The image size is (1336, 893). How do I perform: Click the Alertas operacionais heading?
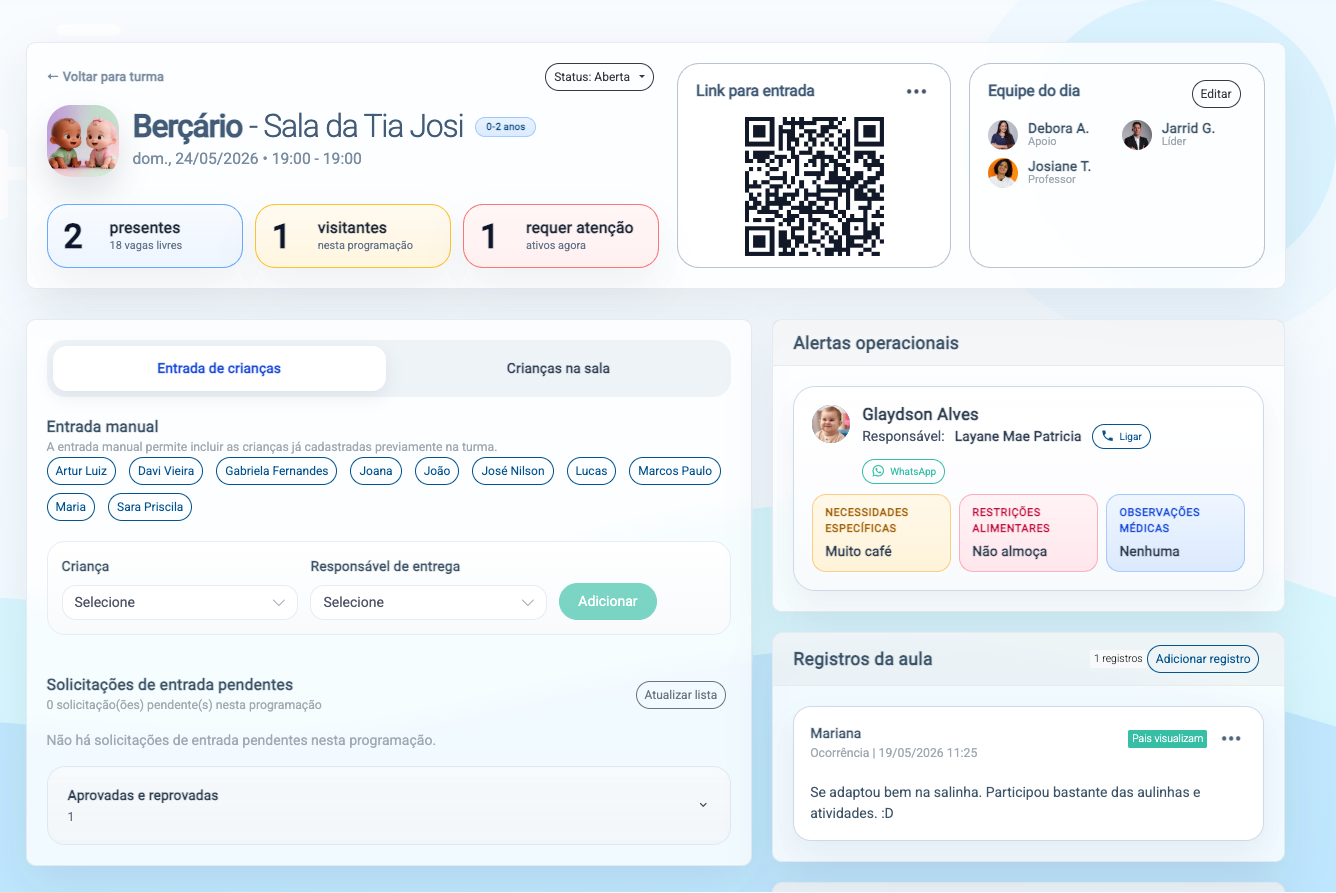[876, 343]
